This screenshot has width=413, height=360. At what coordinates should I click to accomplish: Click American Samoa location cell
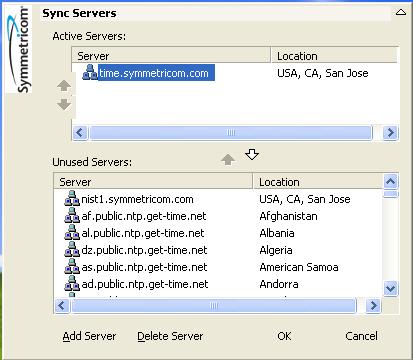pos(299,267)
